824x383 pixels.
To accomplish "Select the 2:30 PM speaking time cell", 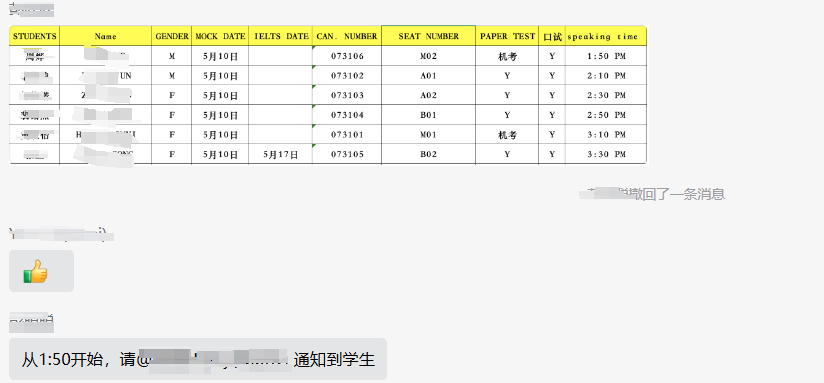I will click(606, 96).
